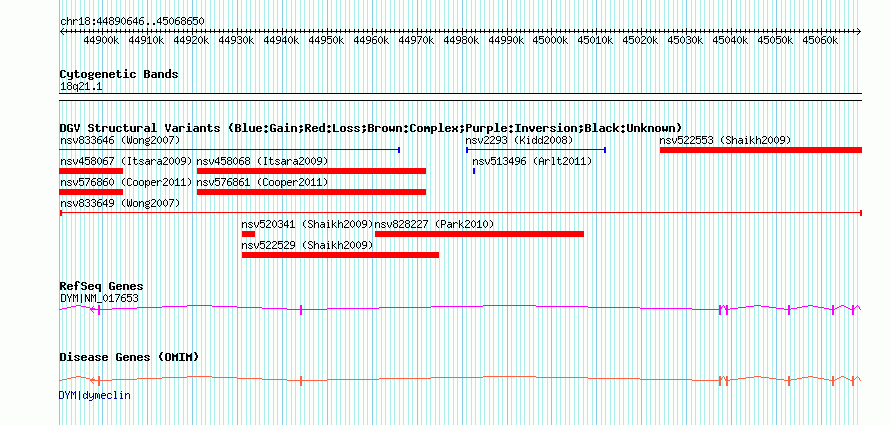Open the nsv2293 (Kidd2008) label
The height and width of the screenshot is (425, 890).
pos(519,140)
